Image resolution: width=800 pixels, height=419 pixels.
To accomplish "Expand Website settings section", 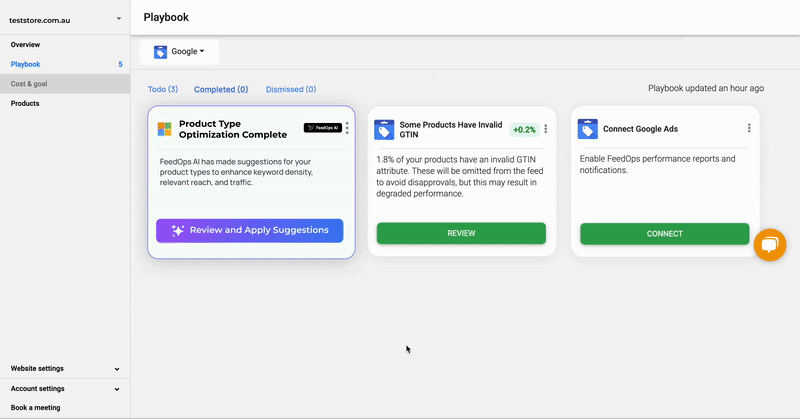I will click(65, 368).
